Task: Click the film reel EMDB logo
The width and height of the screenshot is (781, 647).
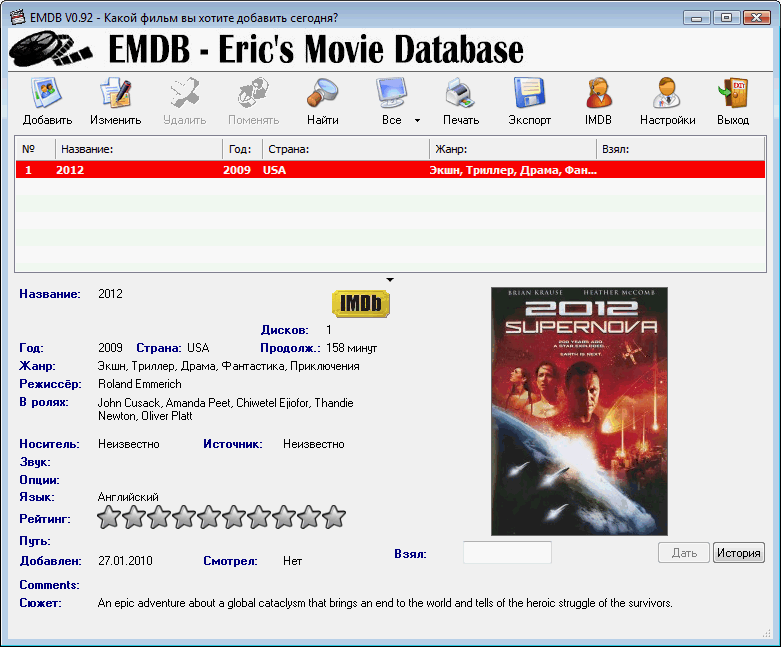Action: tap(50, 49)
